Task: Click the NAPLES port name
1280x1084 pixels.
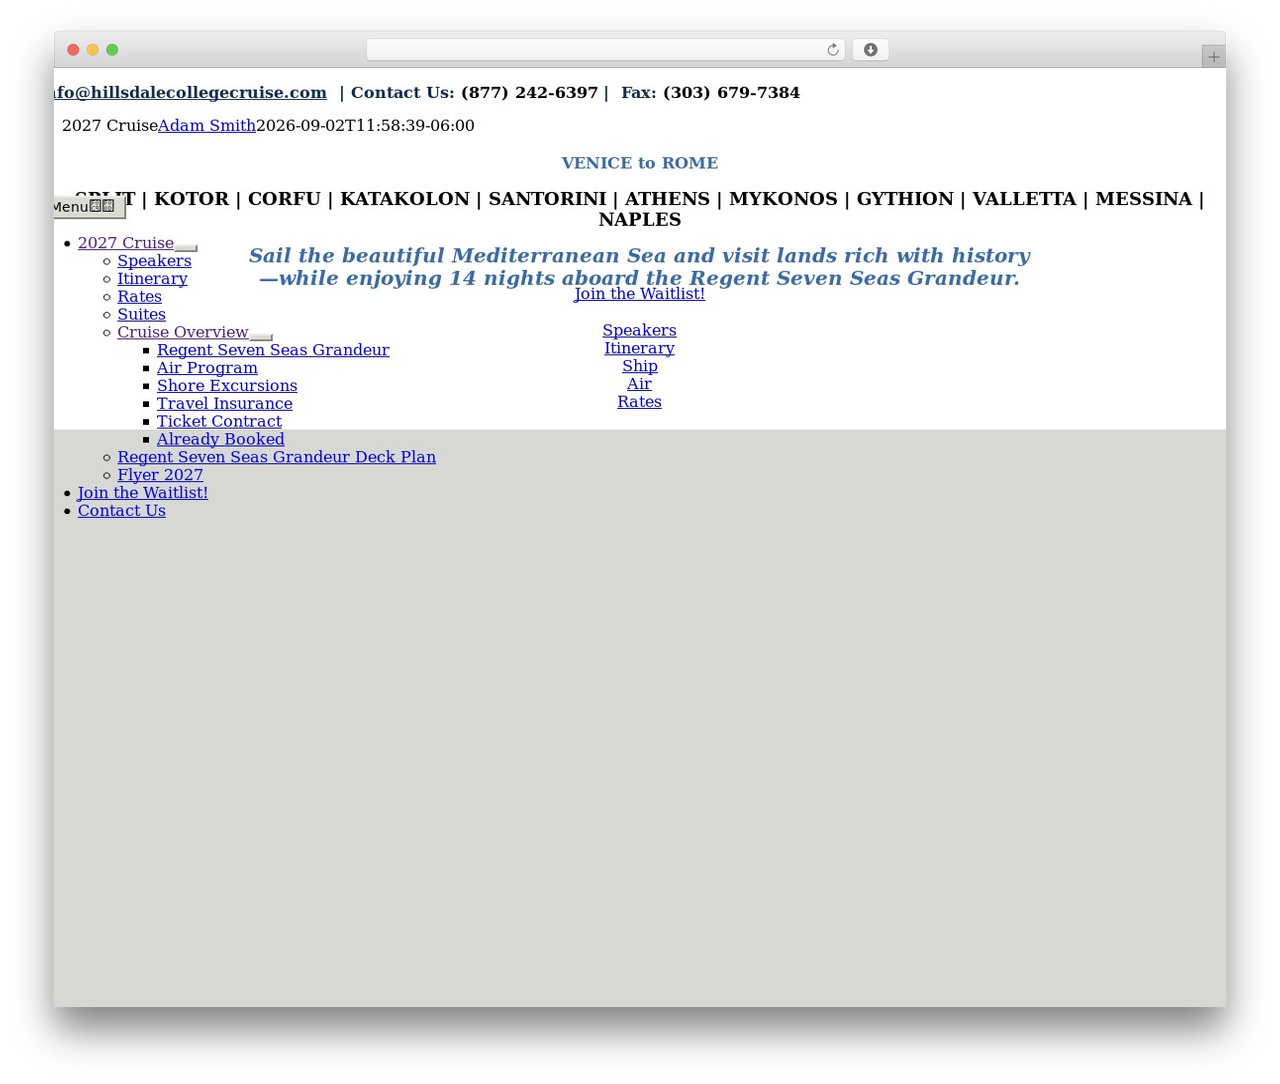Action: 640,220
